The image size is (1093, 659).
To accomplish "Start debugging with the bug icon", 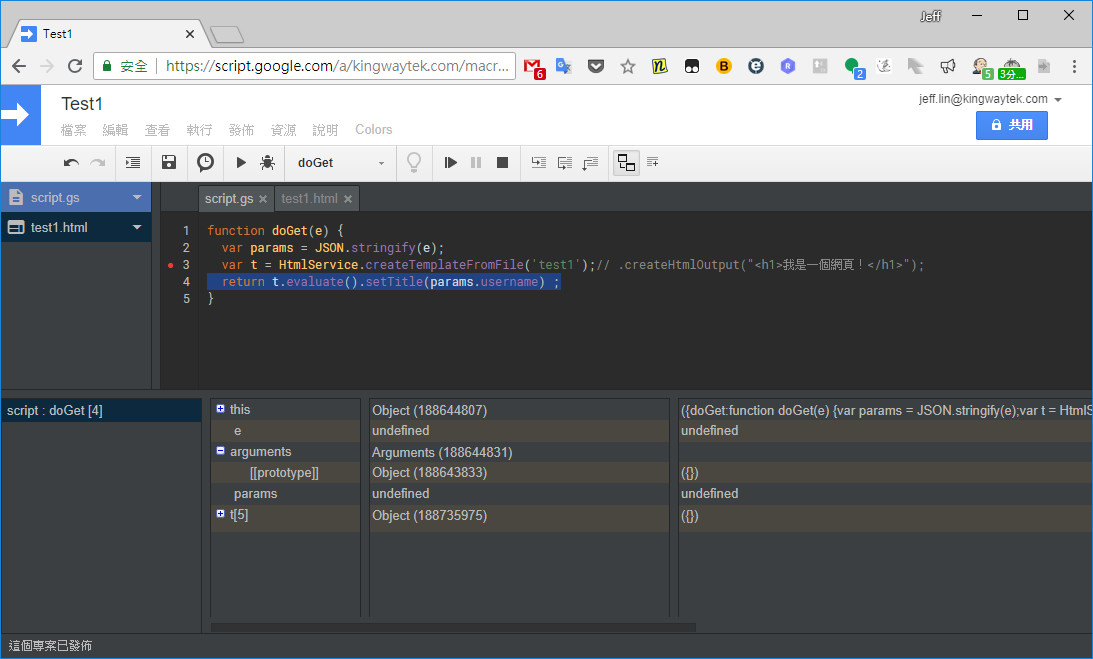I will (267, 162).
